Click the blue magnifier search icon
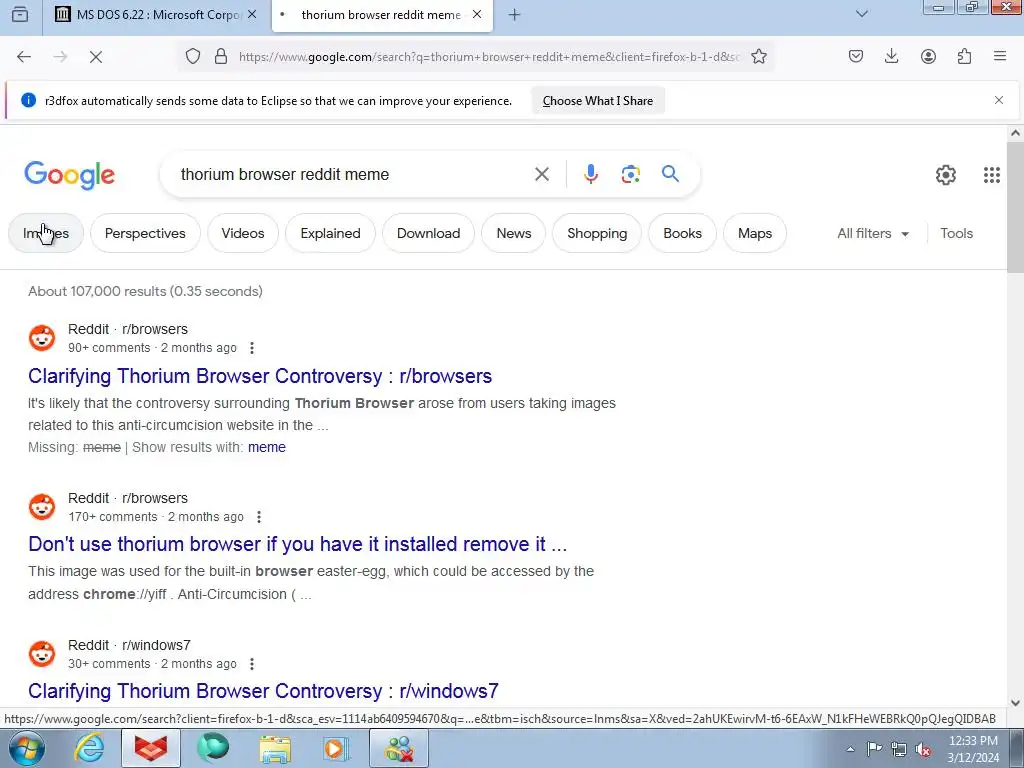 (x=670, y=174)
